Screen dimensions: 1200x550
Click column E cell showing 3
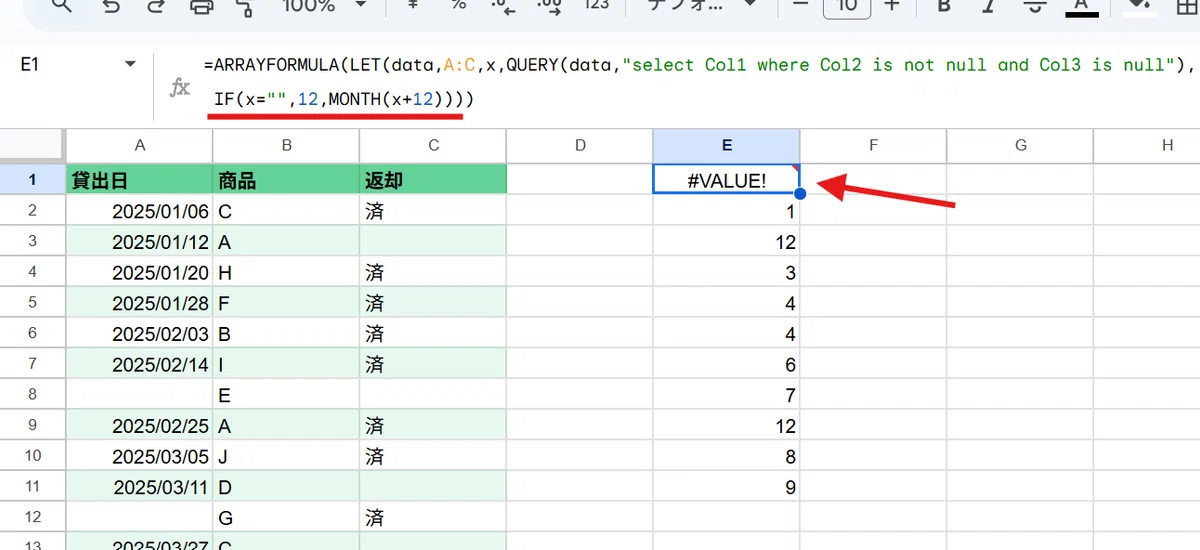[726, 272]
